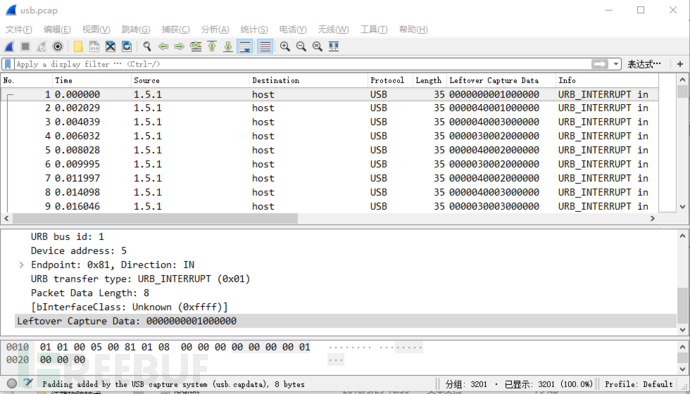Open the 视图(V) menu
Image resolution: width=690 pixels, height=394 pixels.
pos(96,29)
